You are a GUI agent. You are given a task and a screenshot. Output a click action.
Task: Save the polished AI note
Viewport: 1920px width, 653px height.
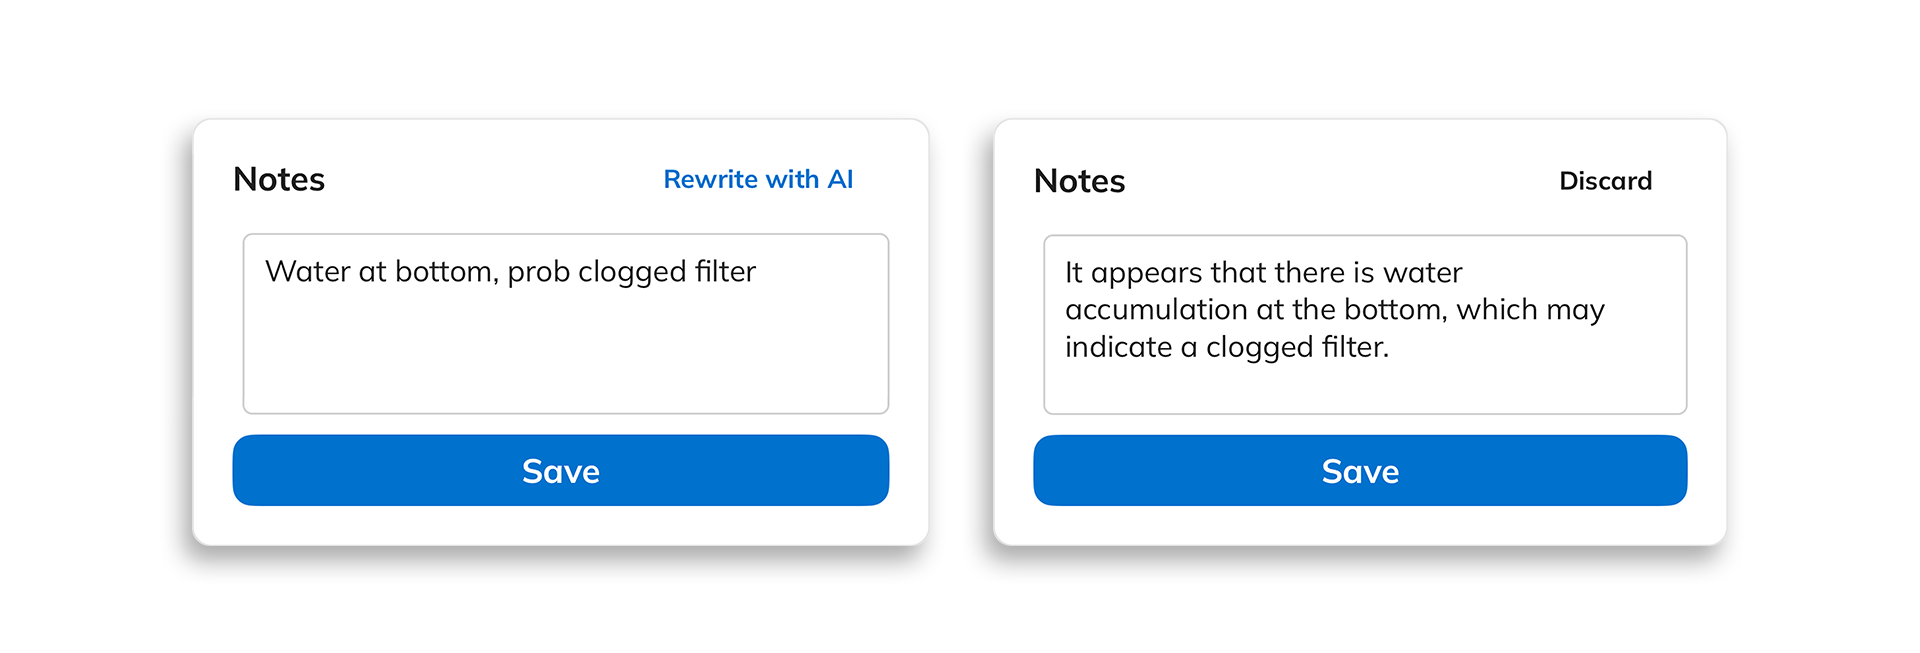pyautogui.click(x=1360, y=470)
